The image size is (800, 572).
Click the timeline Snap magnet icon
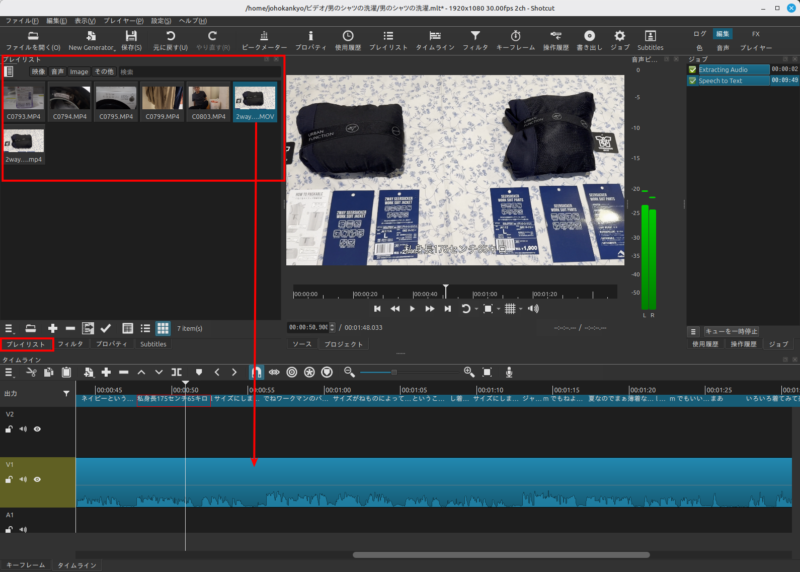tap(255, 372)
